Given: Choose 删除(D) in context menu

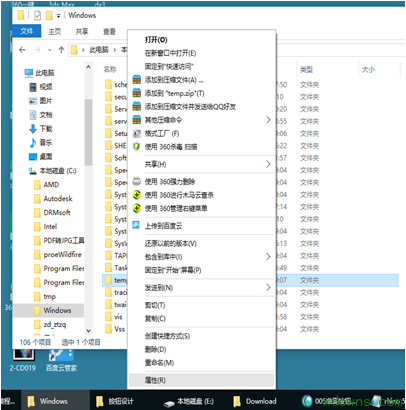Looking at the screenshot, I should [202, 349].
